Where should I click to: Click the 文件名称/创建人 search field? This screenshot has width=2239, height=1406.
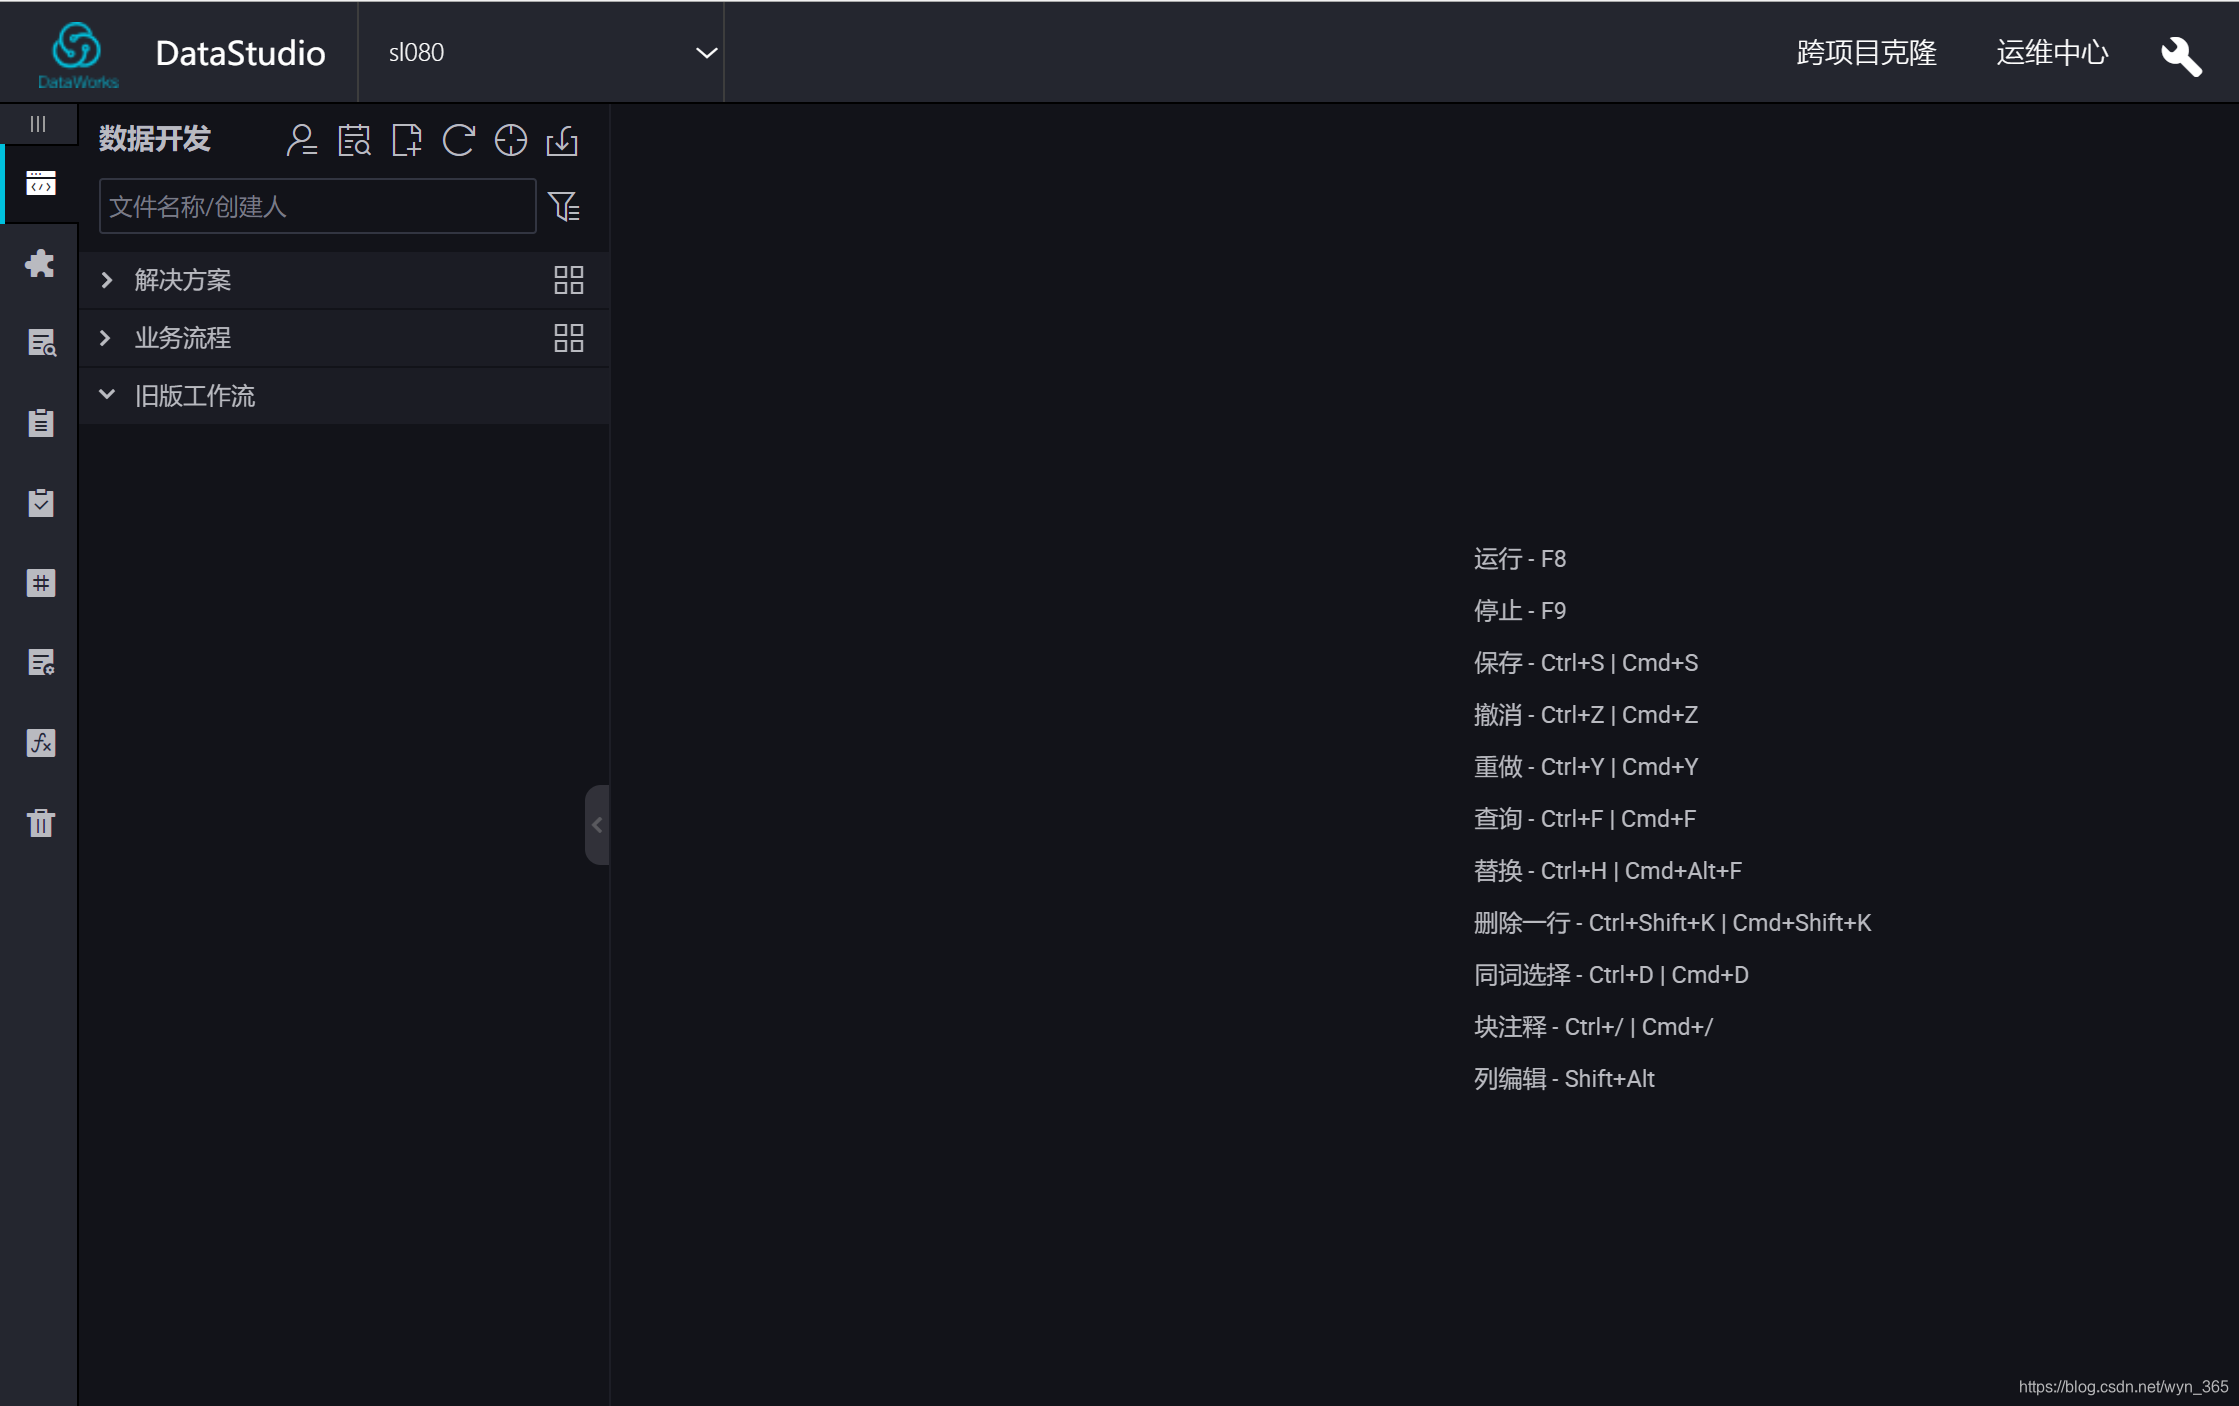317,206
